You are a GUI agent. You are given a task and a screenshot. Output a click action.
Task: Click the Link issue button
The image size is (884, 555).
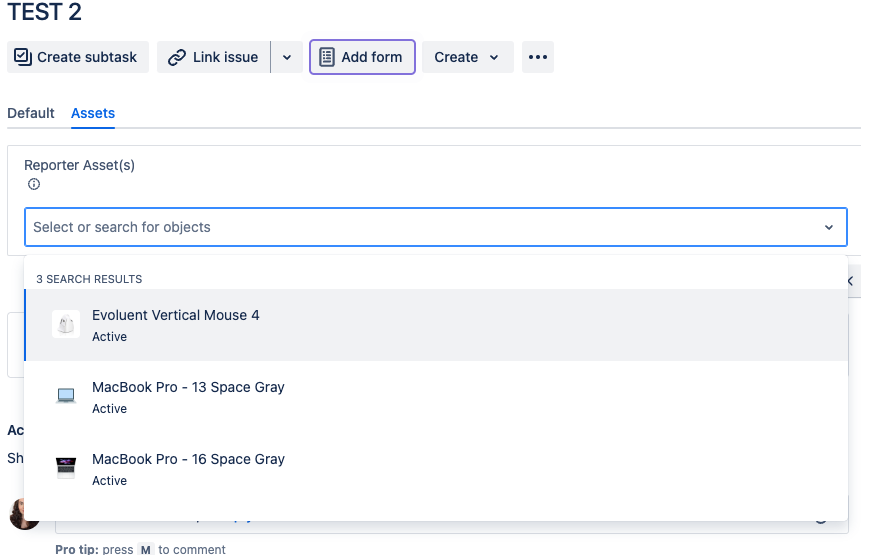point(214,57)
